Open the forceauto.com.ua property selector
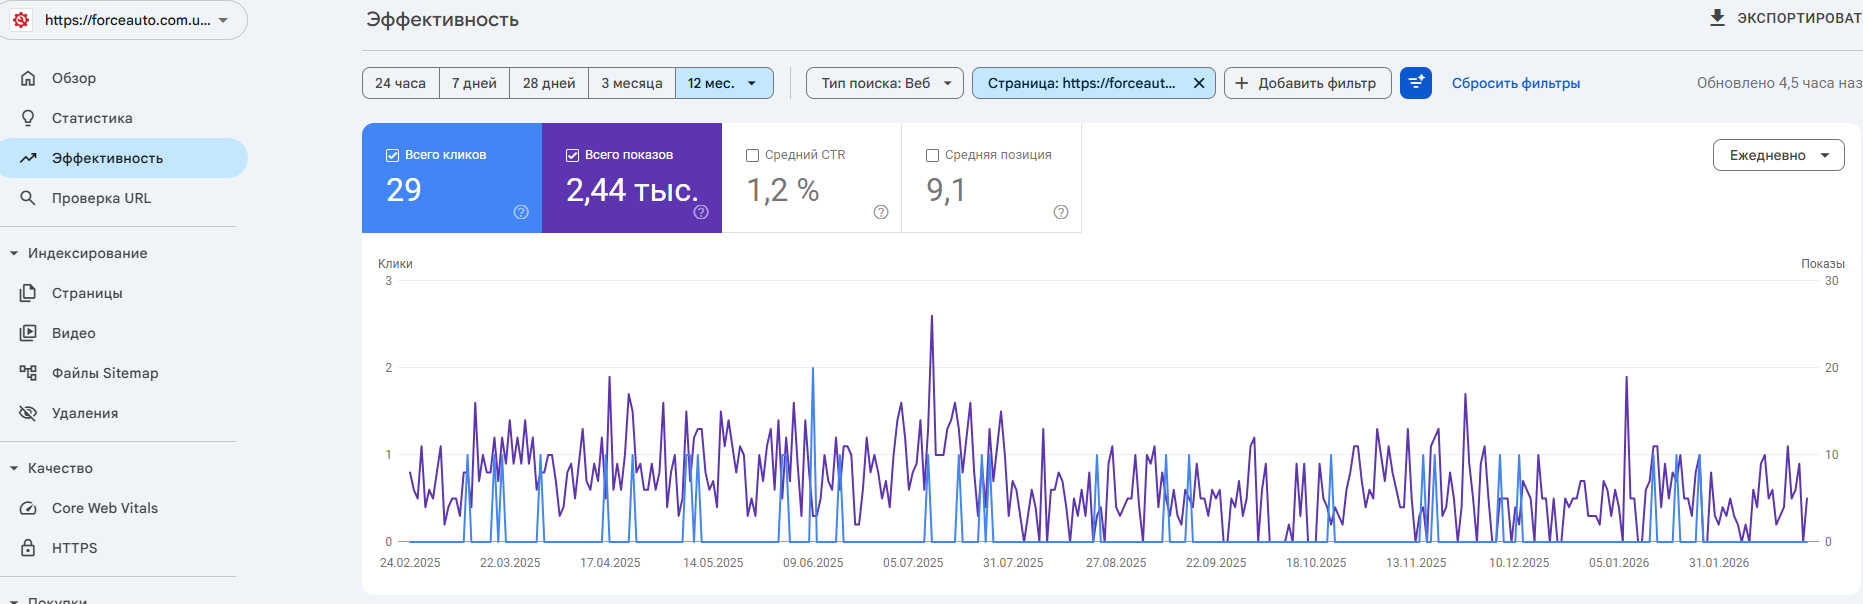Image resolution: width=1863 pixels, height=604 pixels. coord(124,20)
